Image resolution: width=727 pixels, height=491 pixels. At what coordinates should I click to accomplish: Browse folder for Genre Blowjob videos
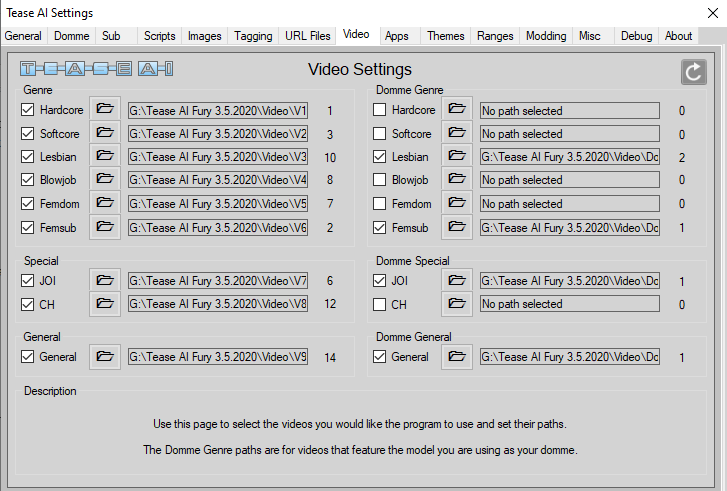point(105,179)
